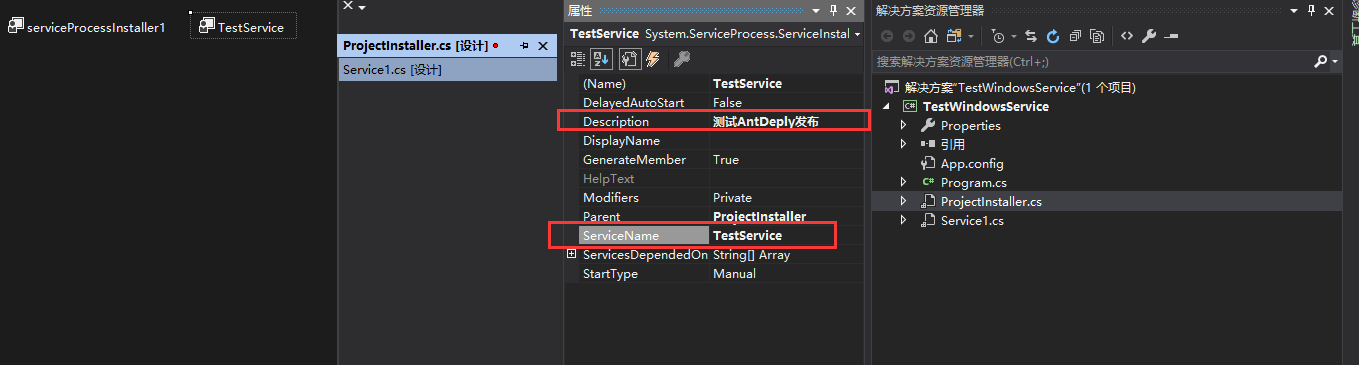Close the ProjectInstaller.cs tab

[x=543, y=46]
